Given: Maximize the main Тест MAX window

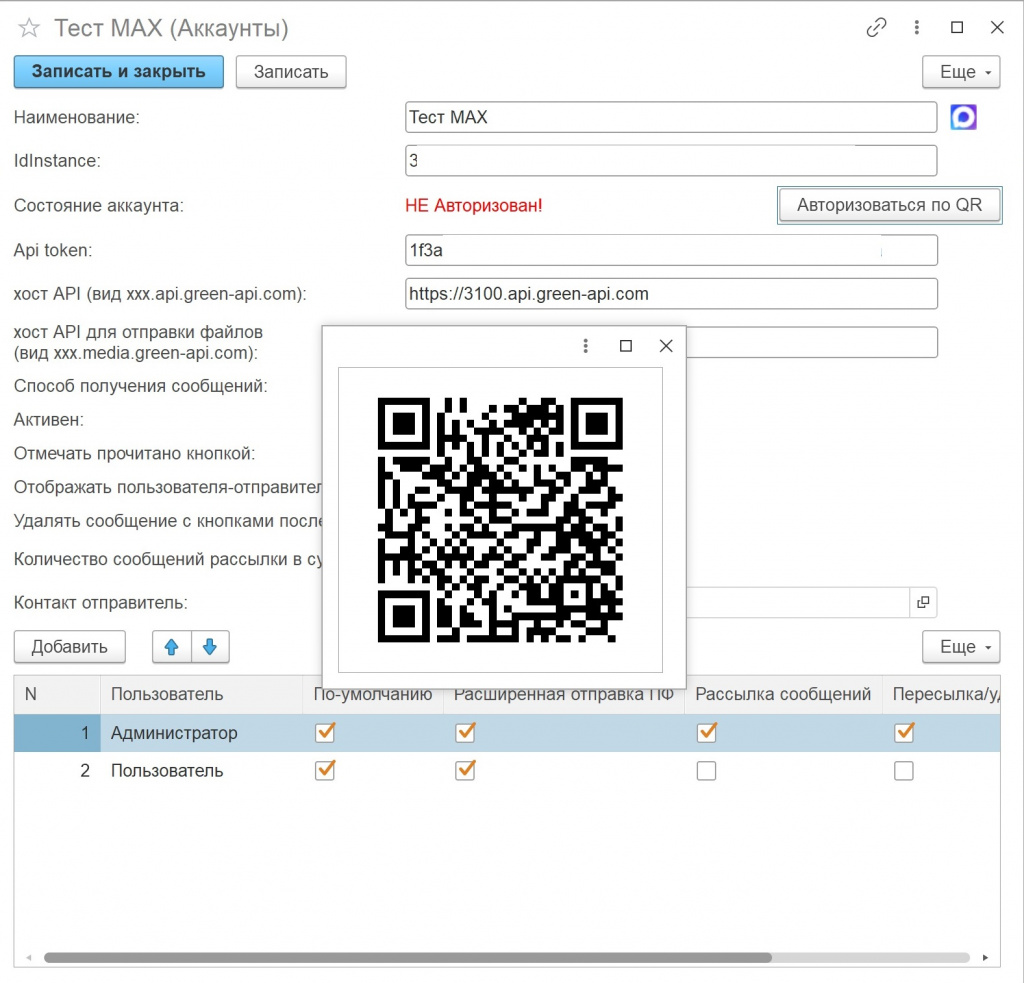Looking at the screenshot, I should click(x=957, y=27).
